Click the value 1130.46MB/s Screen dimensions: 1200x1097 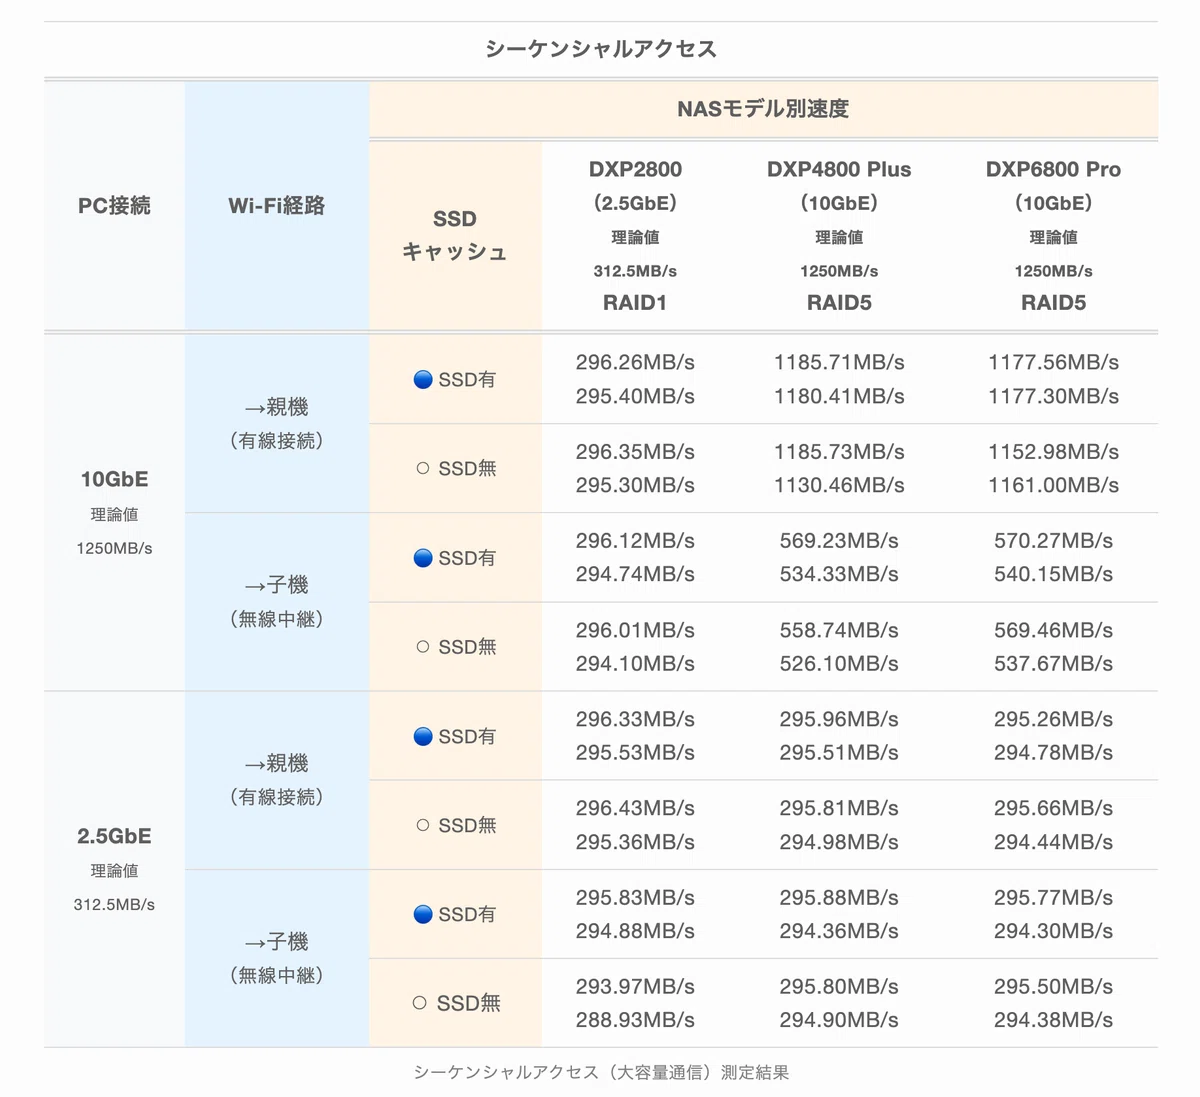[839, 485]
